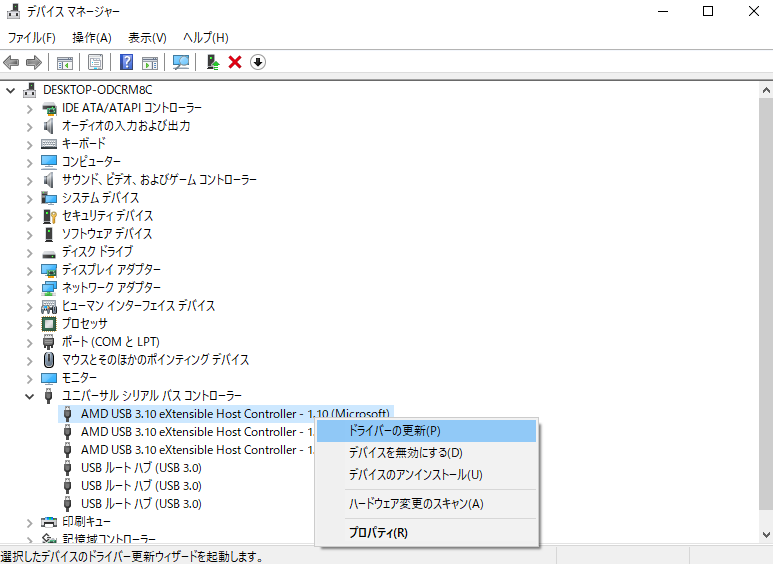The width and height of the screenshot is (773, 564).
Task: Expand the ネットワーク アダプター category
Action: [30, 288]
